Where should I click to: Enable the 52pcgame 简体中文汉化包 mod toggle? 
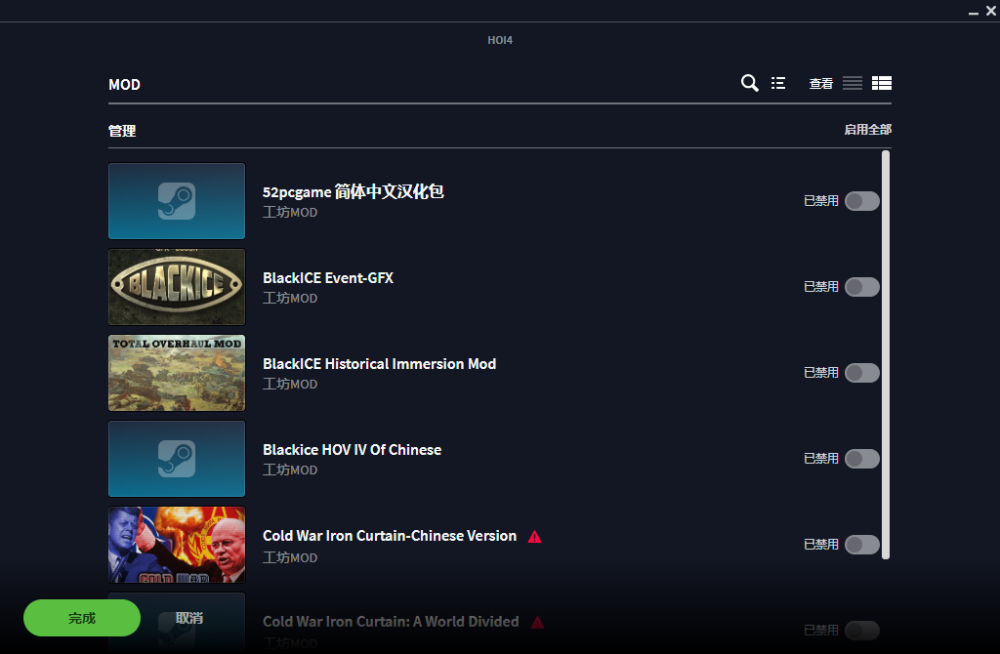(x=862, y=201)
